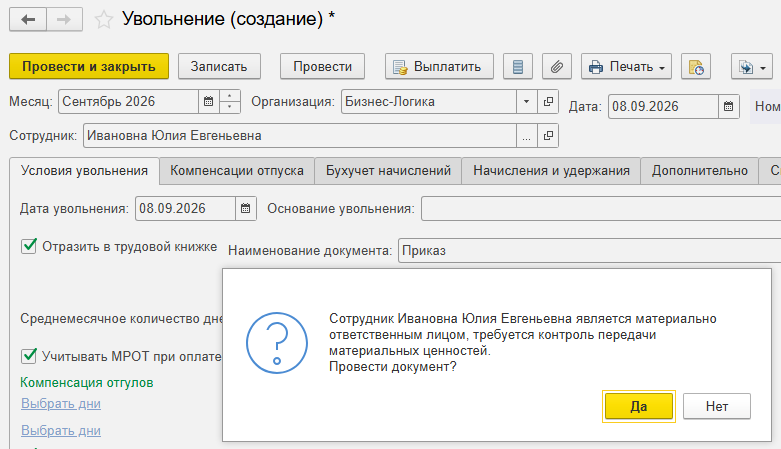
Task: Open the create-based-on dropdown icon
Action: coord(751,66)
